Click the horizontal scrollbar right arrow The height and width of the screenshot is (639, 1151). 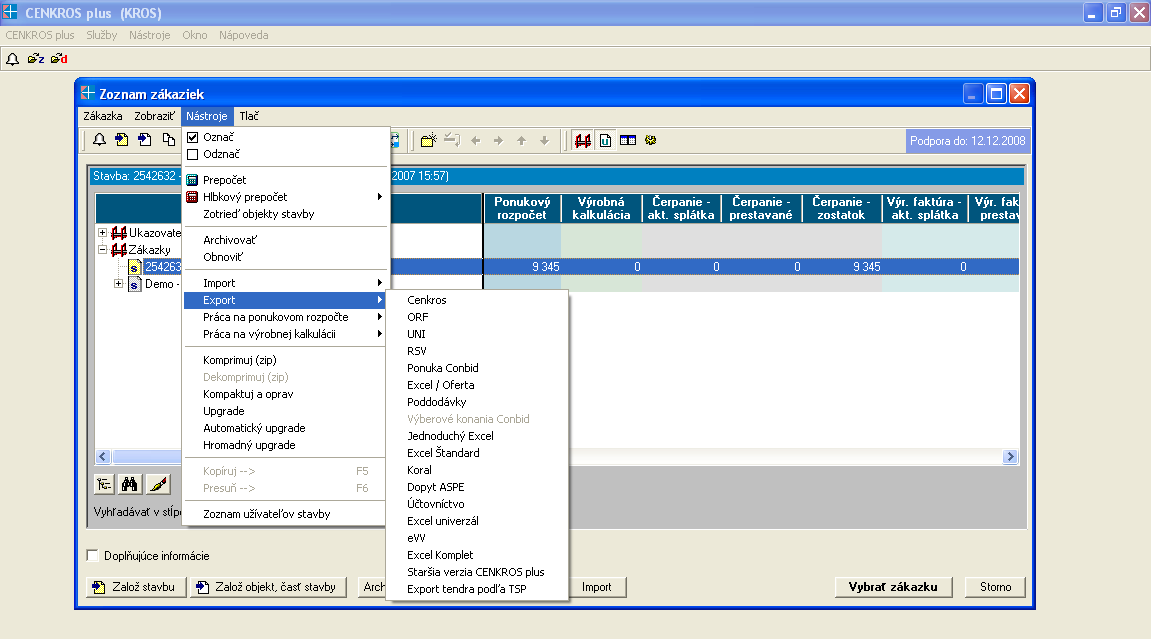[x=1010, y=456]
